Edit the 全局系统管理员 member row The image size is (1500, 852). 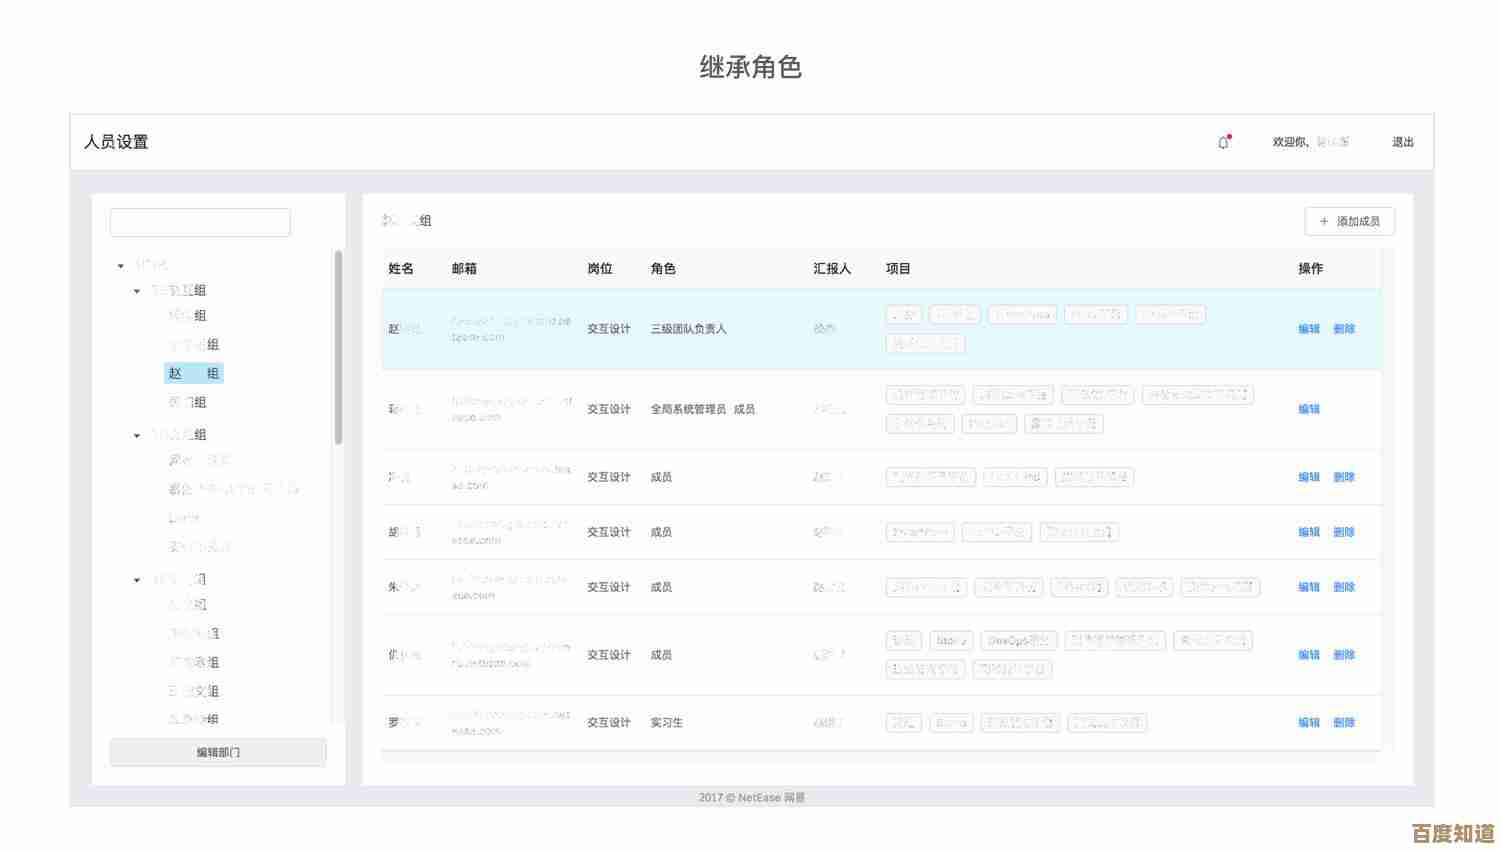click(1308, 409)
